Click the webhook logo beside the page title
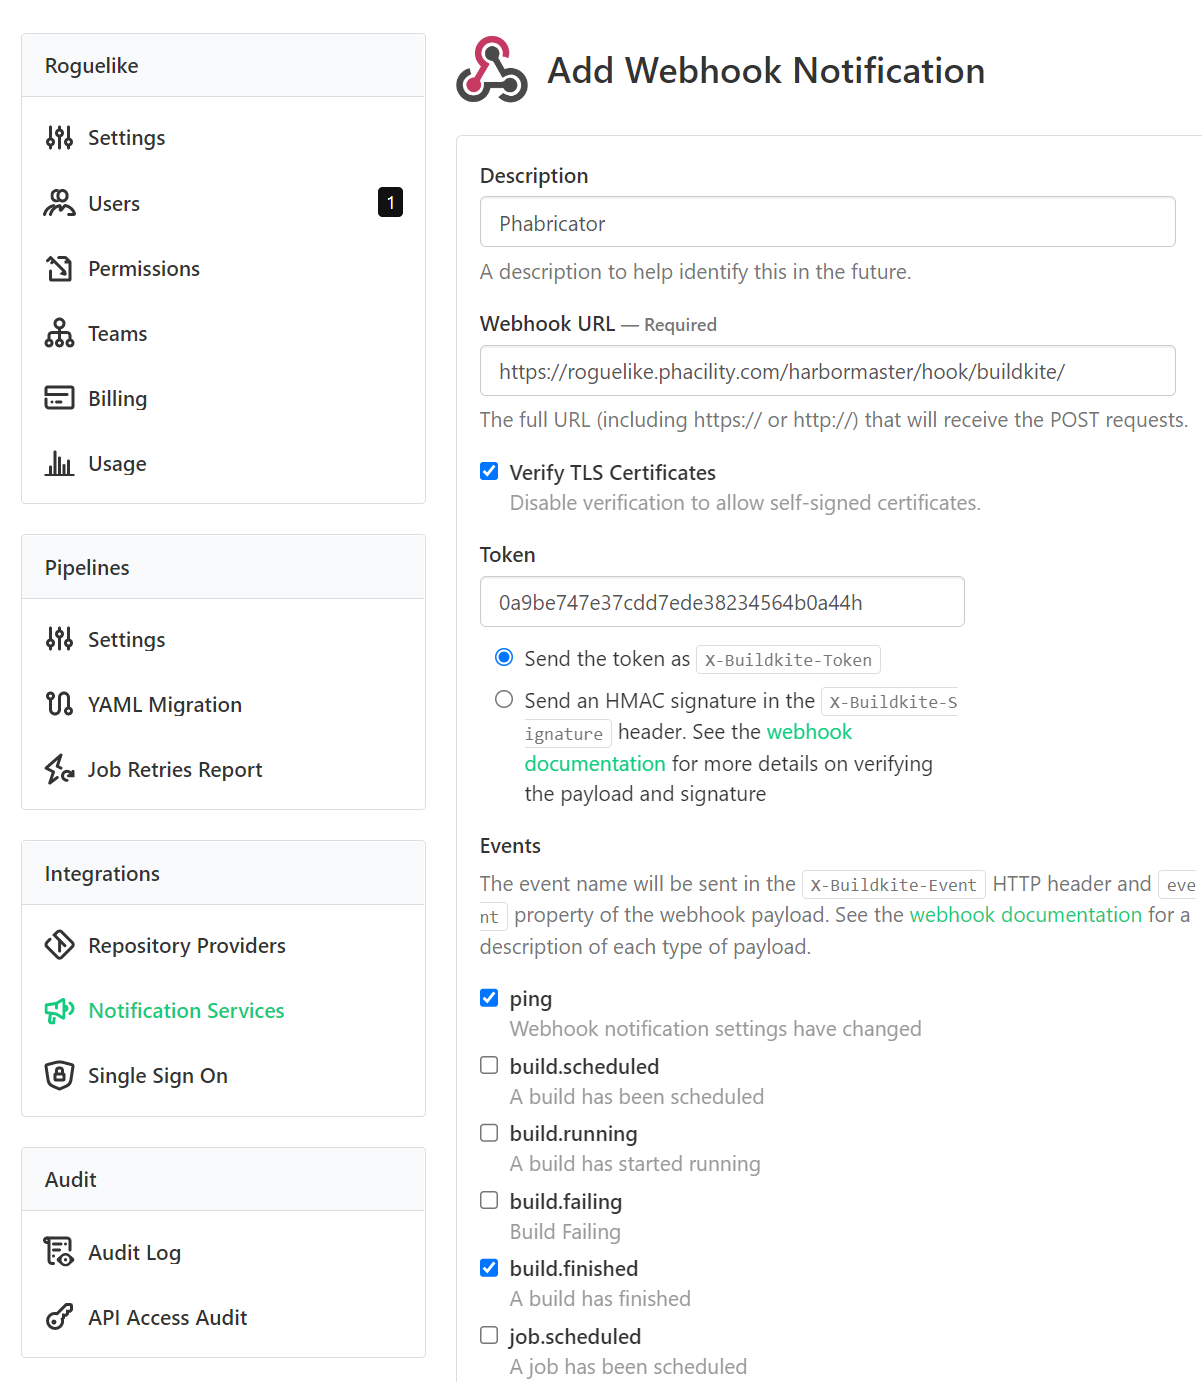This screenshot has height=1382, width=1202. click(x=492, y=70)
